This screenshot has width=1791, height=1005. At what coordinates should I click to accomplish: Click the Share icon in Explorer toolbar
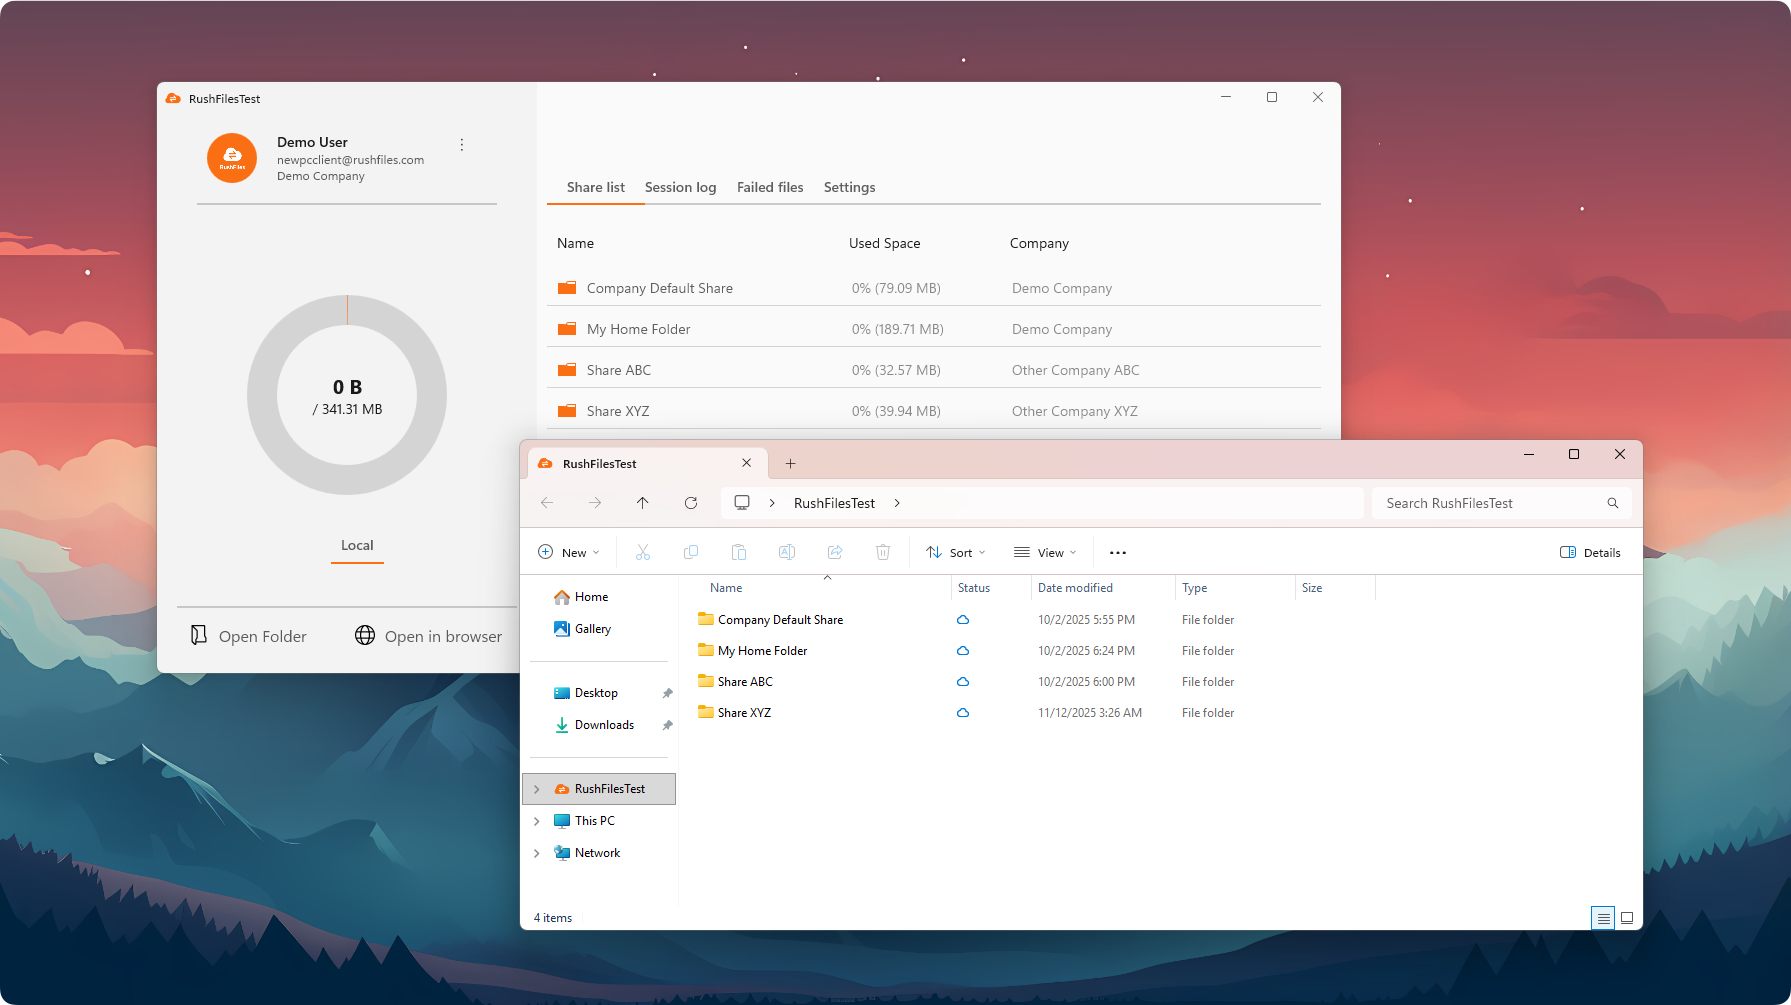[835, 552]
